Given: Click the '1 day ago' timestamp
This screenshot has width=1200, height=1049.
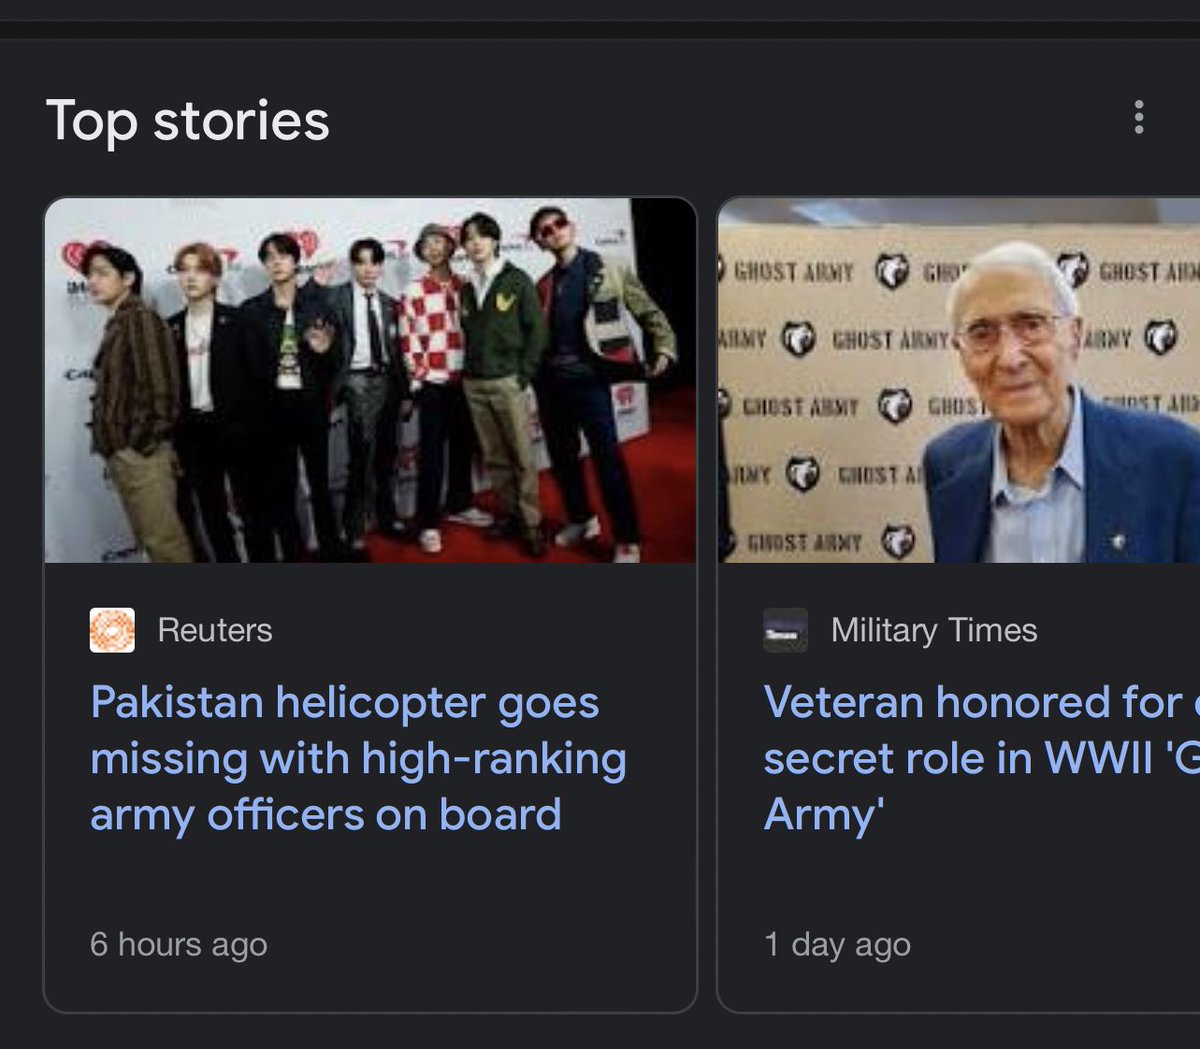Looking at the screenshot, I should 837,944.
